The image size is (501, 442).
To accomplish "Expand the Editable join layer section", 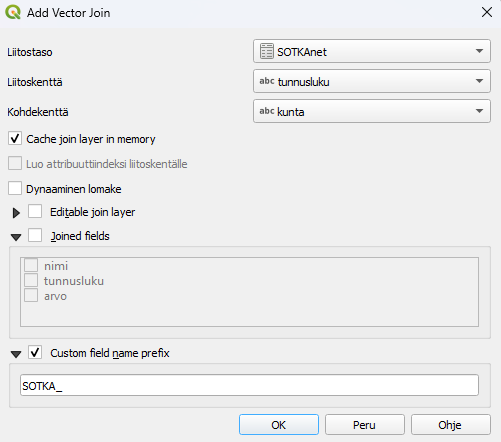I will (16, 213).
